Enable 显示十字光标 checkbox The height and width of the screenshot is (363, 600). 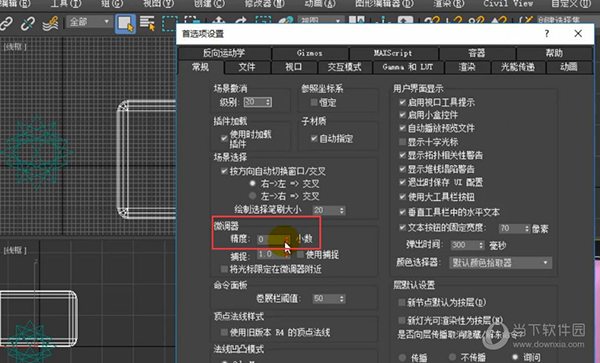tap(402, 142)
